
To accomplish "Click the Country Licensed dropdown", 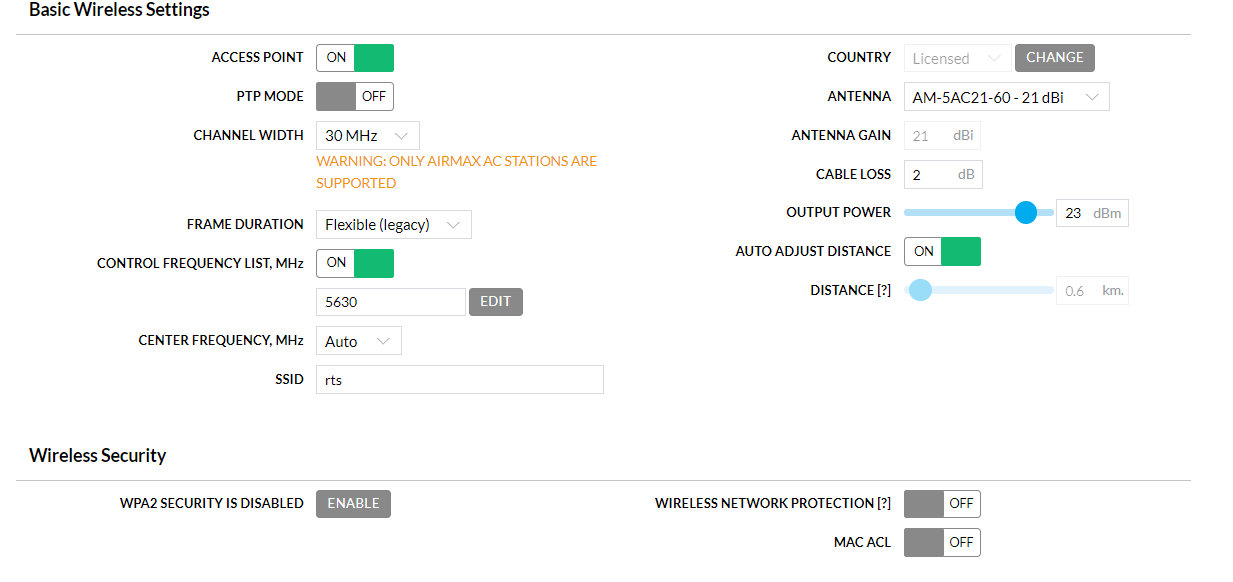I will [x=957, y=59].
